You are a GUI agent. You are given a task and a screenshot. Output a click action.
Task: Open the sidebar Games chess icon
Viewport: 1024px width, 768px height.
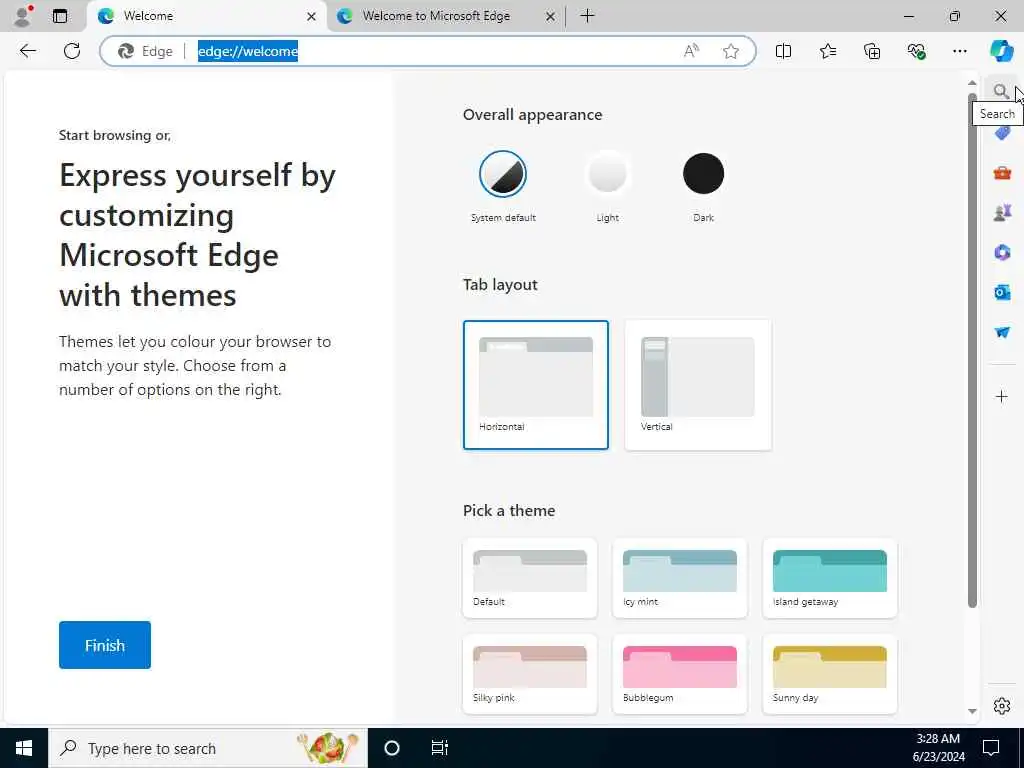click(1002, 213)
